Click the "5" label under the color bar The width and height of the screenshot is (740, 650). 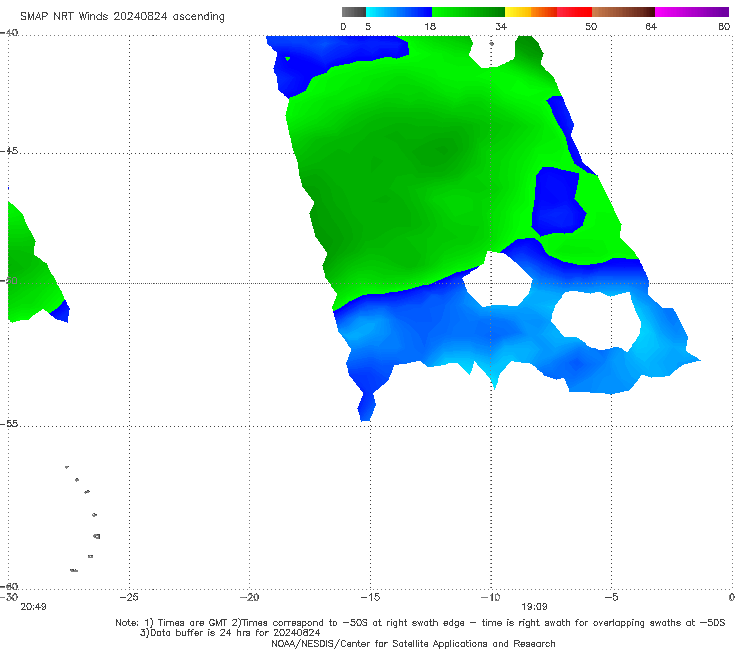368,26
